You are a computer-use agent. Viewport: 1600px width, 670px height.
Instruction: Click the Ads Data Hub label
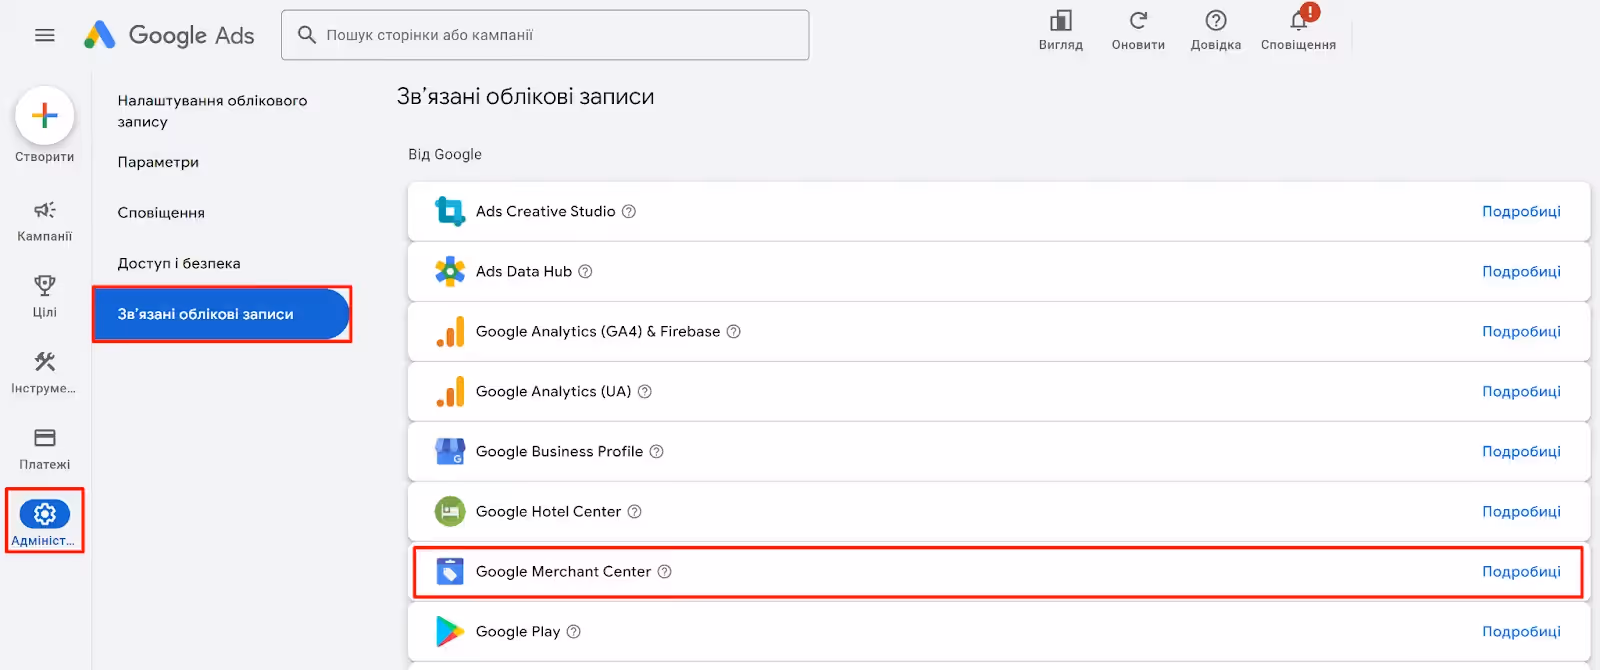(524, 271)
